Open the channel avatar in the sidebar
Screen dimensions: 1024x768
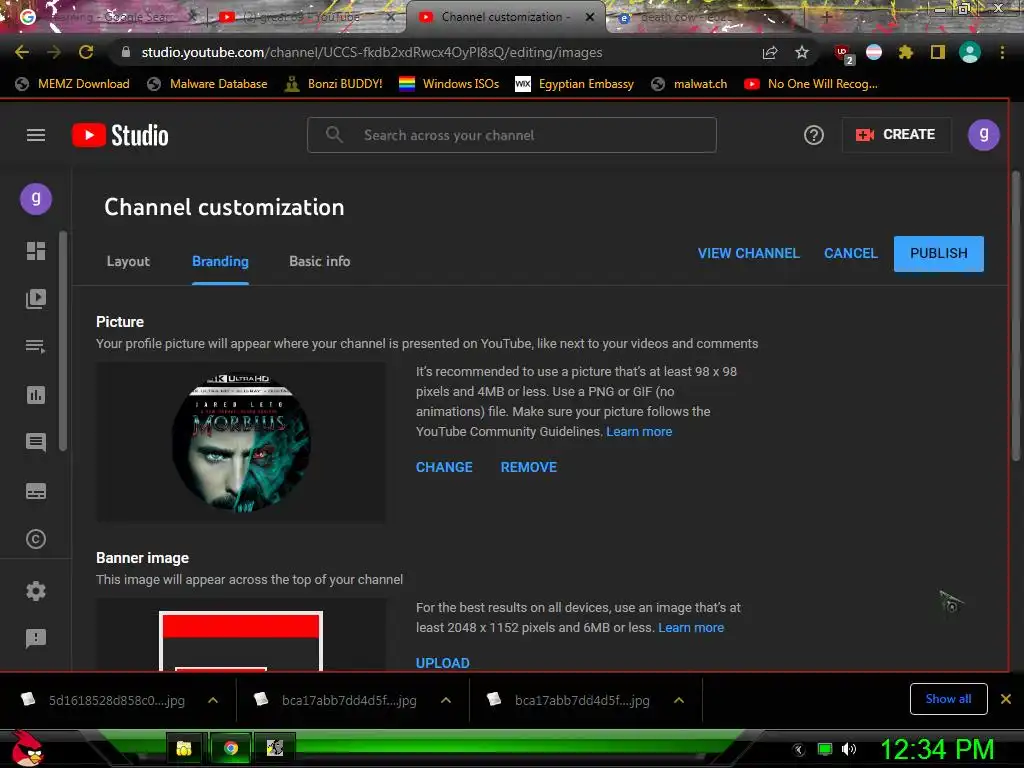pyautogui.click(x=36, y=199)
